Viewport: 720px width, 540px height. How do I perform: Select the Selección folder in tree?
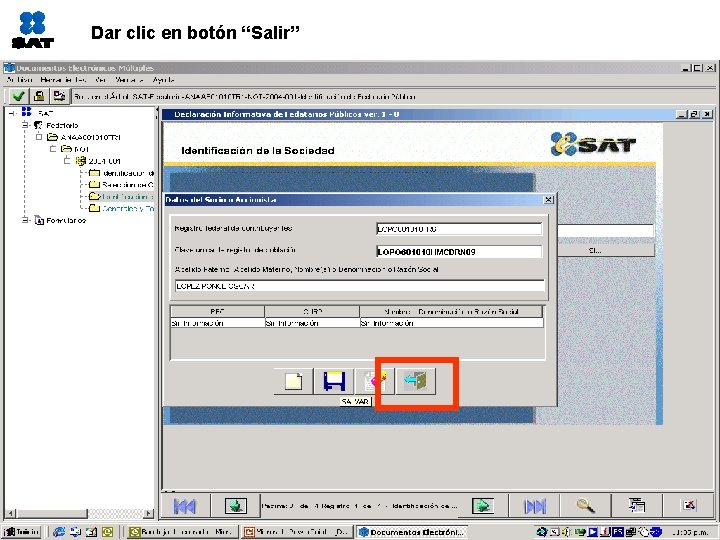tap(122, 185)
